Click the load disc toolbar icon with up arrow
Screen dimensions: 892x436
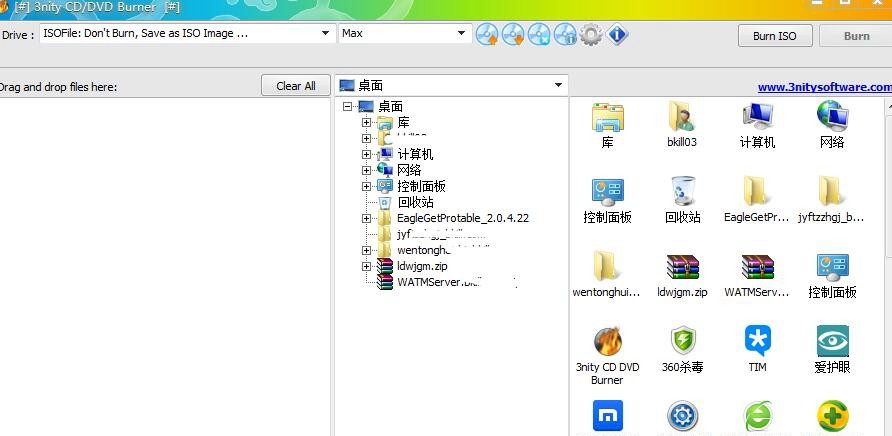pyautogui.click(x=487, y=35)
